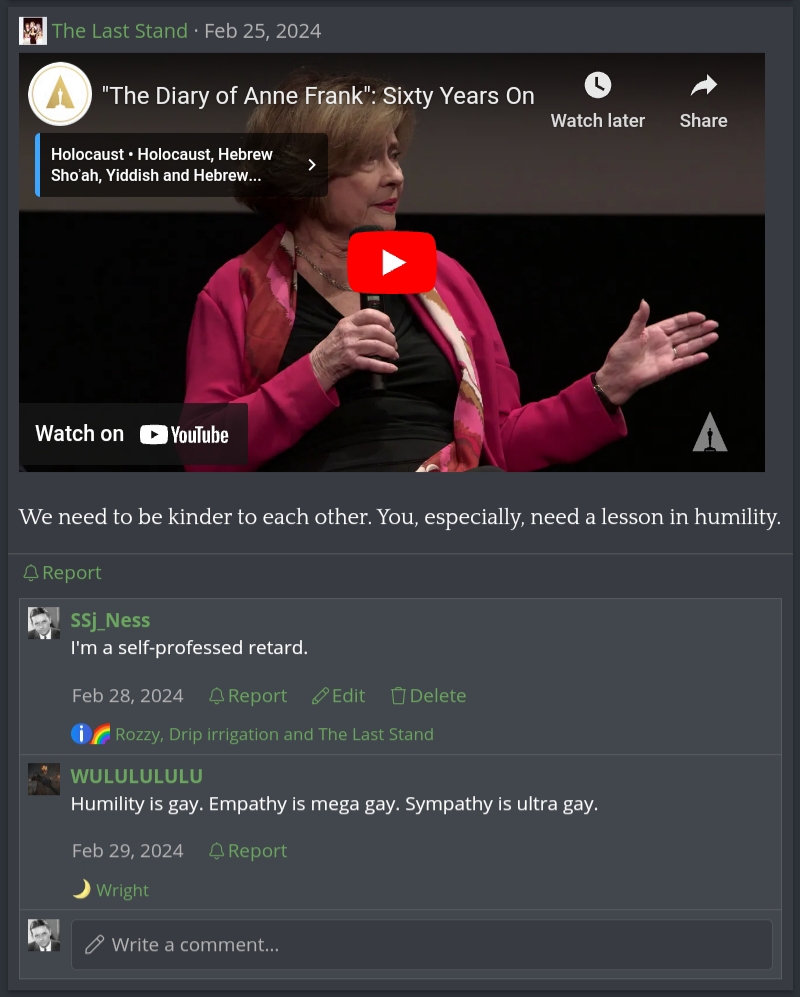Viewport: 800px width, 997px height.
Task: Focus the Write a comment field
Action: (x=422, y=944)
